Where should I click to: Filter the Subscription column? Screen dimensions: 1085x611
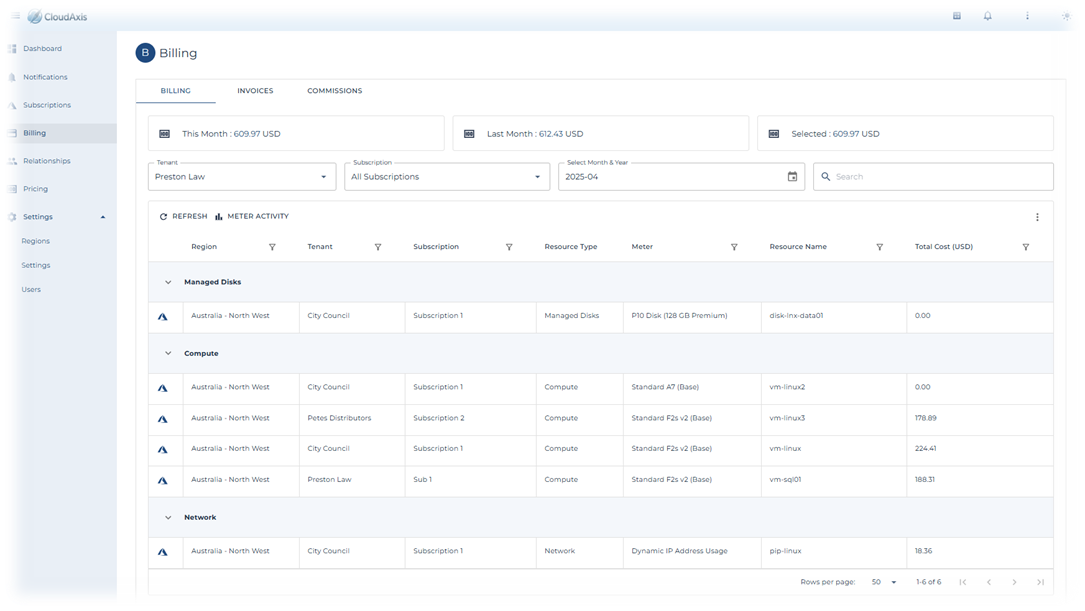pos(509,247)
